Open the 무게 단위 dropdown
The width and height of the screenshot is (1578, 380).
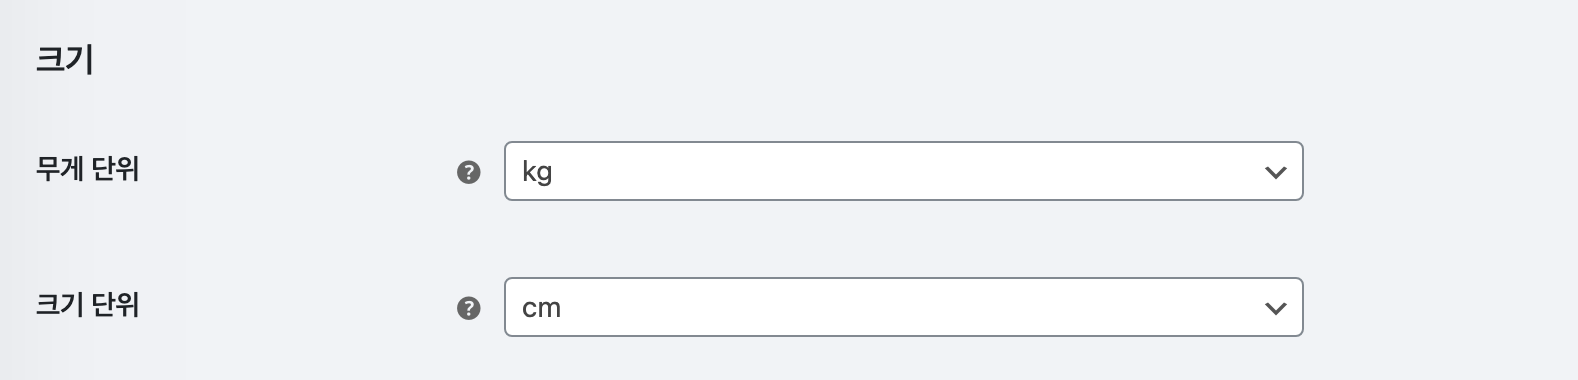pyautogui.click(x=904, y=171)
